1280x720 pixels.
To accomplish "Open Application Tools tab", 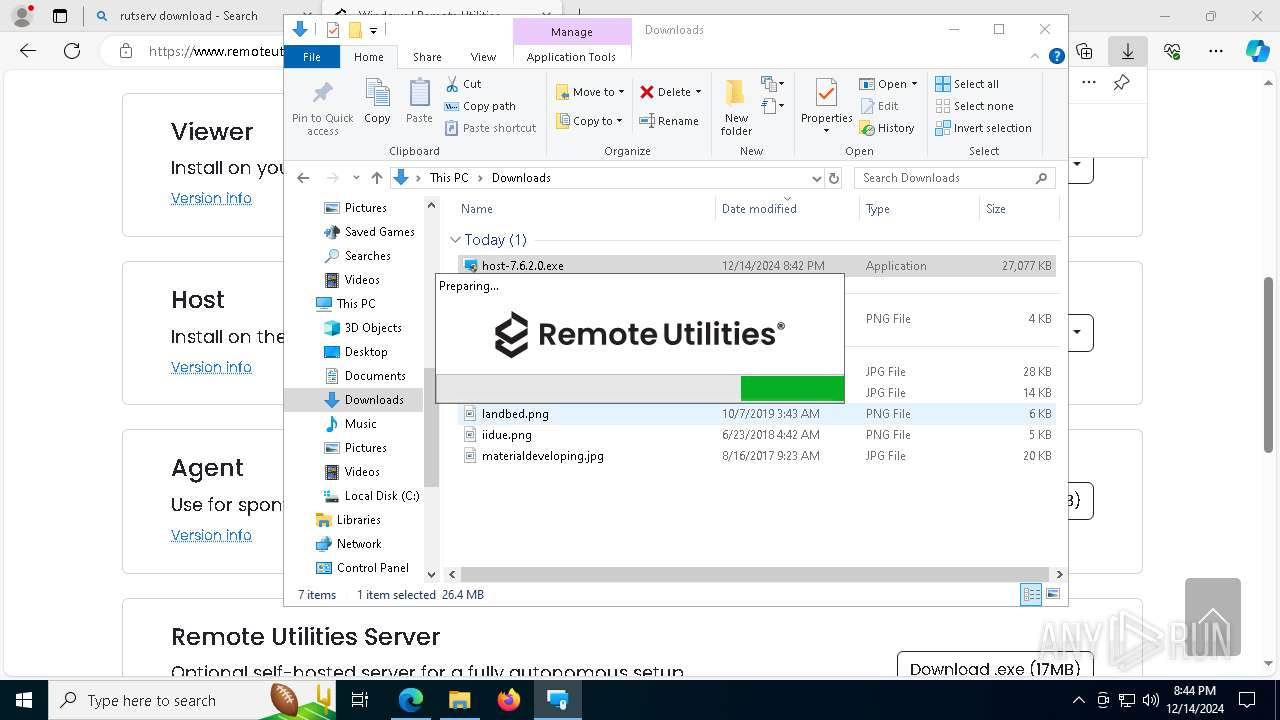I will pos(571,57).
